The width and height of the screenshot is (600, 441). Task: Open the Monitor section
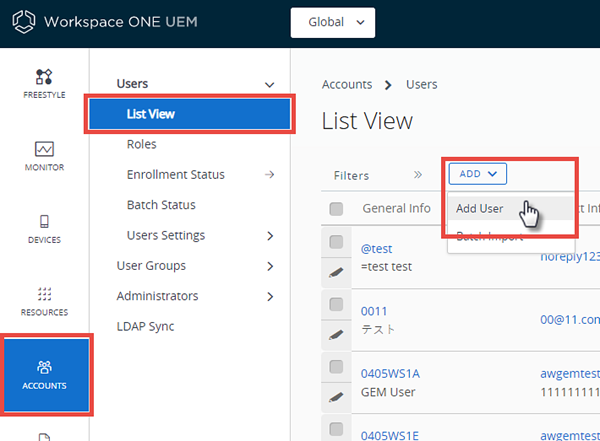[44, 156]
